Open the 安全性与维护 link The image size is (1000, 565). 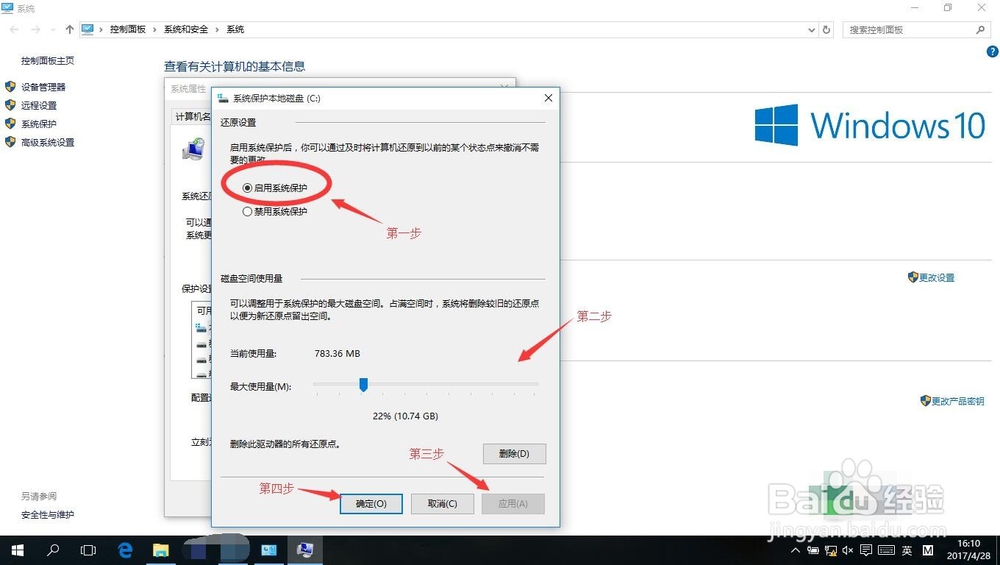47,515
